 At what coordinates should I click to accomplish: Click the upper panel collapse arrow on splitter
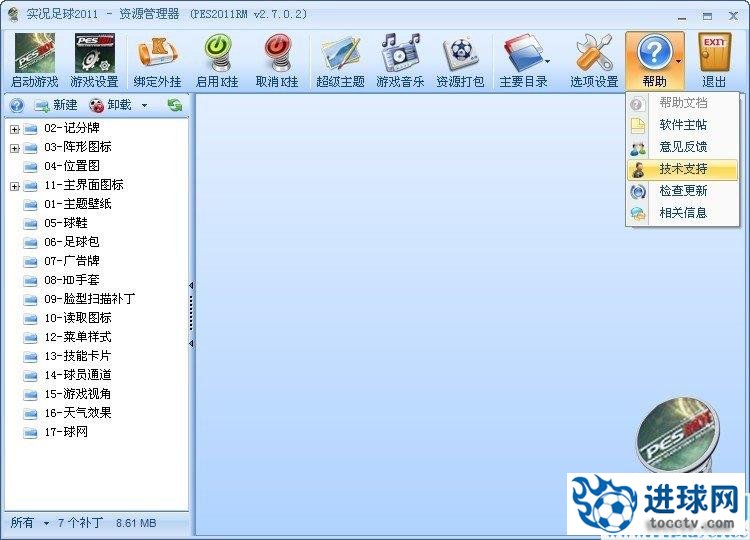pyautogui.click(x=191, y=286)
